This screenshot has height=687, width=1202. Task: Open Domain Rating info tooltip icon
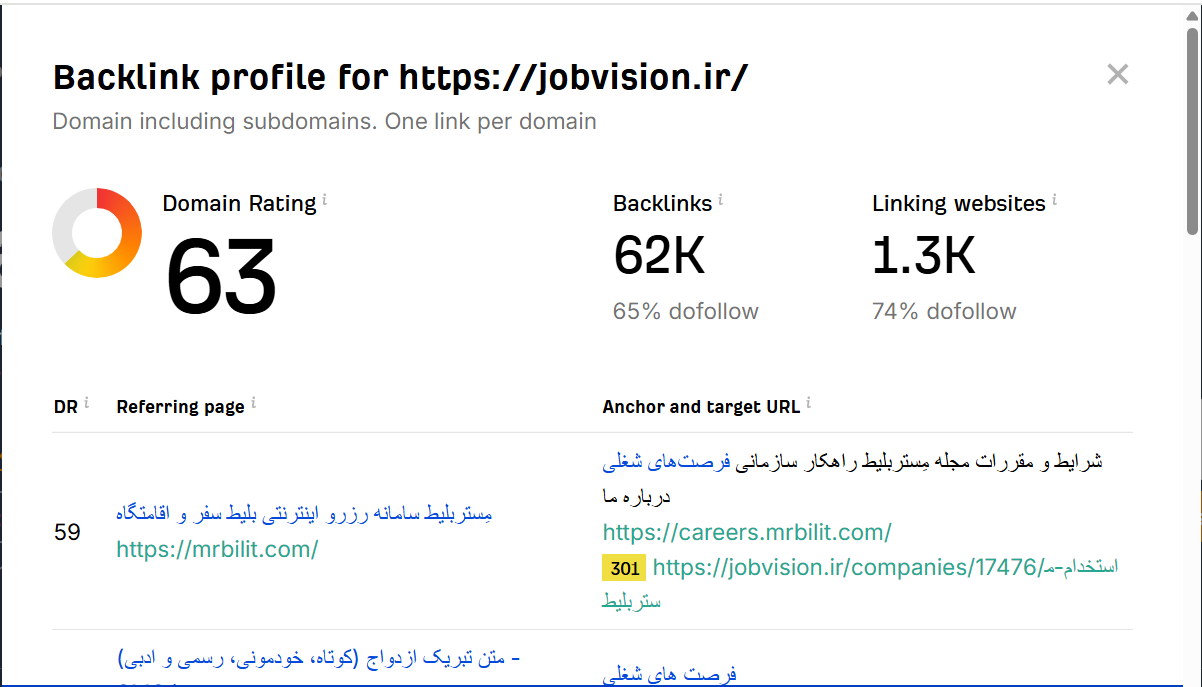(x=324, y=197)
